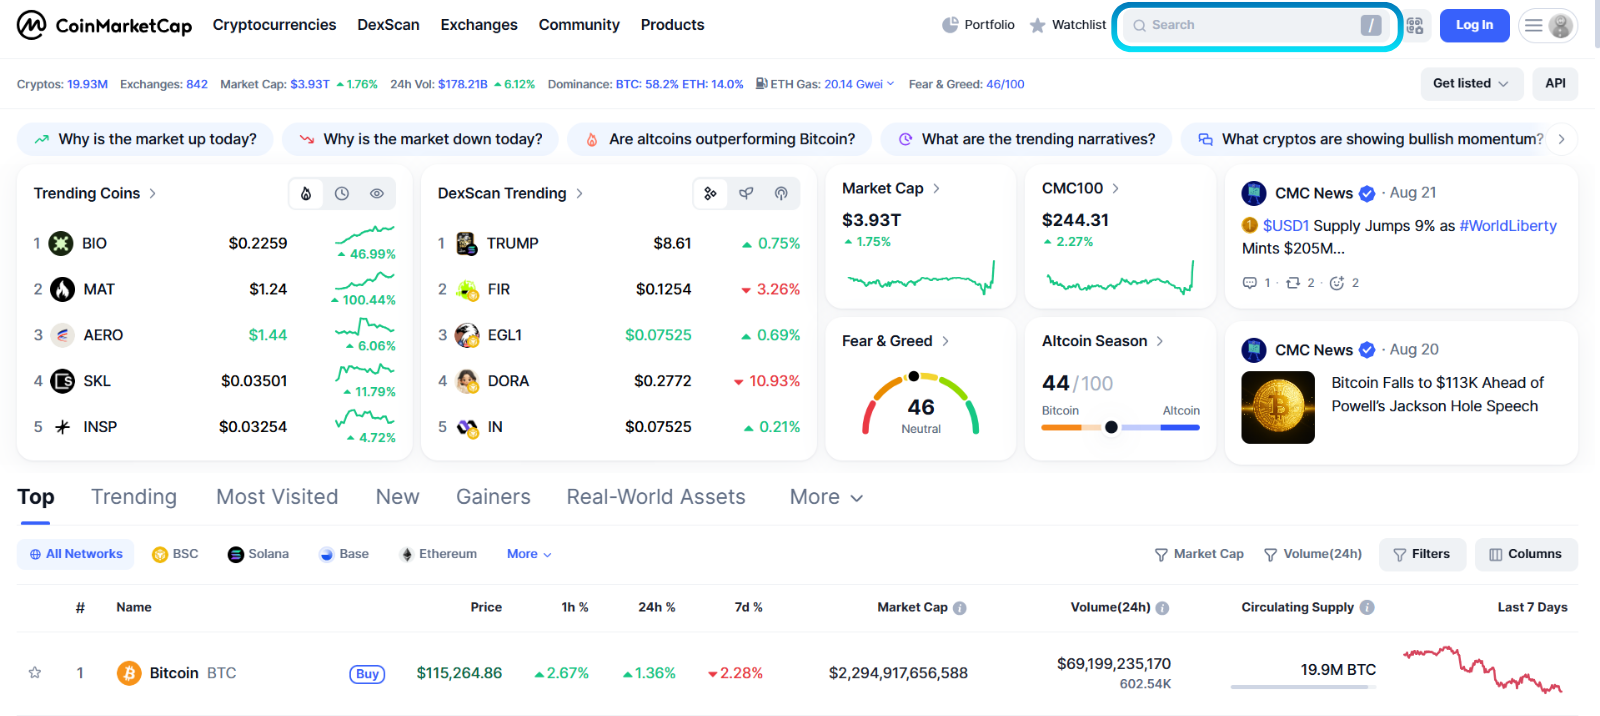The width and height of the screenshot is (1600, 716).
Task: Click the INSP coin icon
Action: 62,427
